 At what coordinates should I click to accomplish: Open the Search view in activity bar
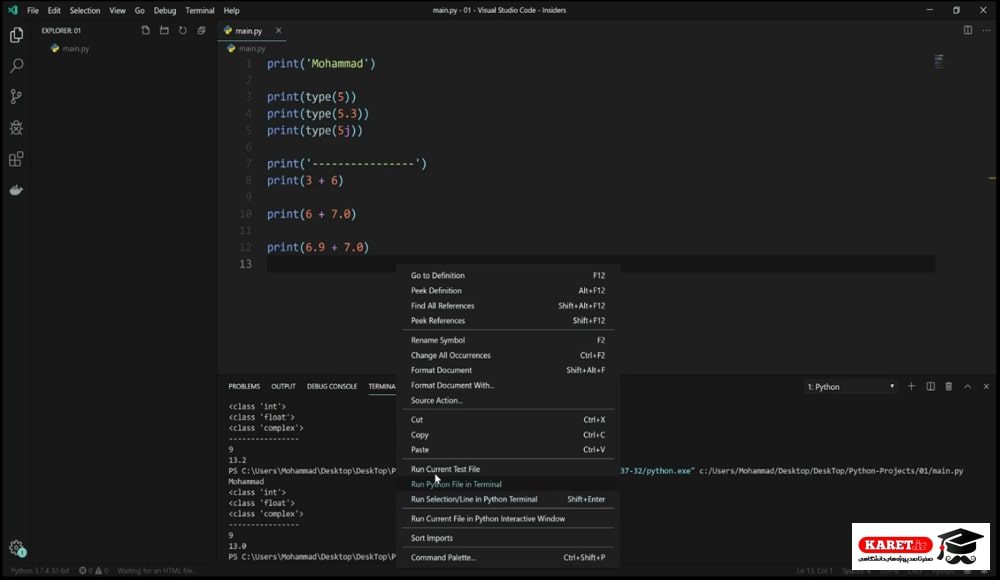pyautogui.click(x=17, y=66)
